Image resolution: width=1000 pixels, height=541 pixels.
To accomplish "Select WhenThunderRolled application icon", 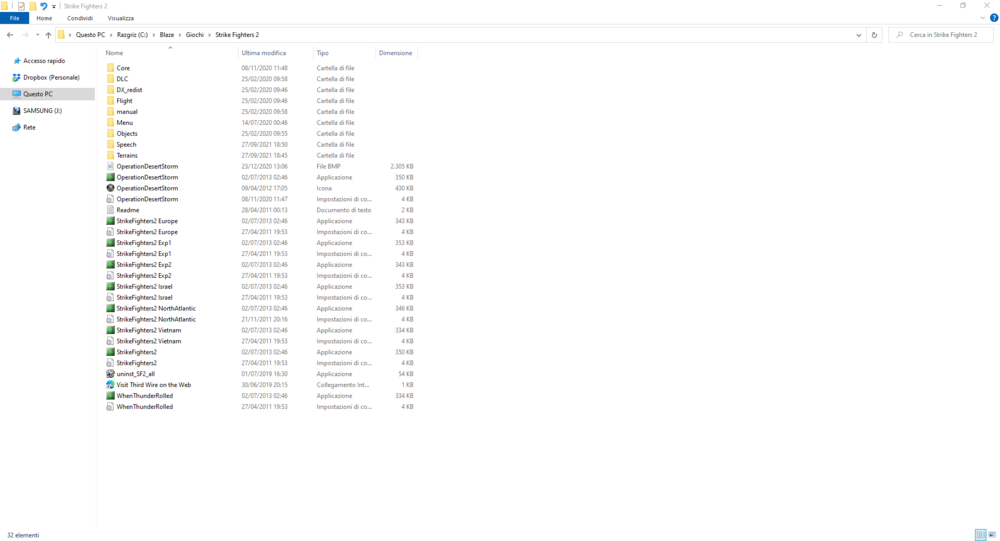I will coord(110,396).
